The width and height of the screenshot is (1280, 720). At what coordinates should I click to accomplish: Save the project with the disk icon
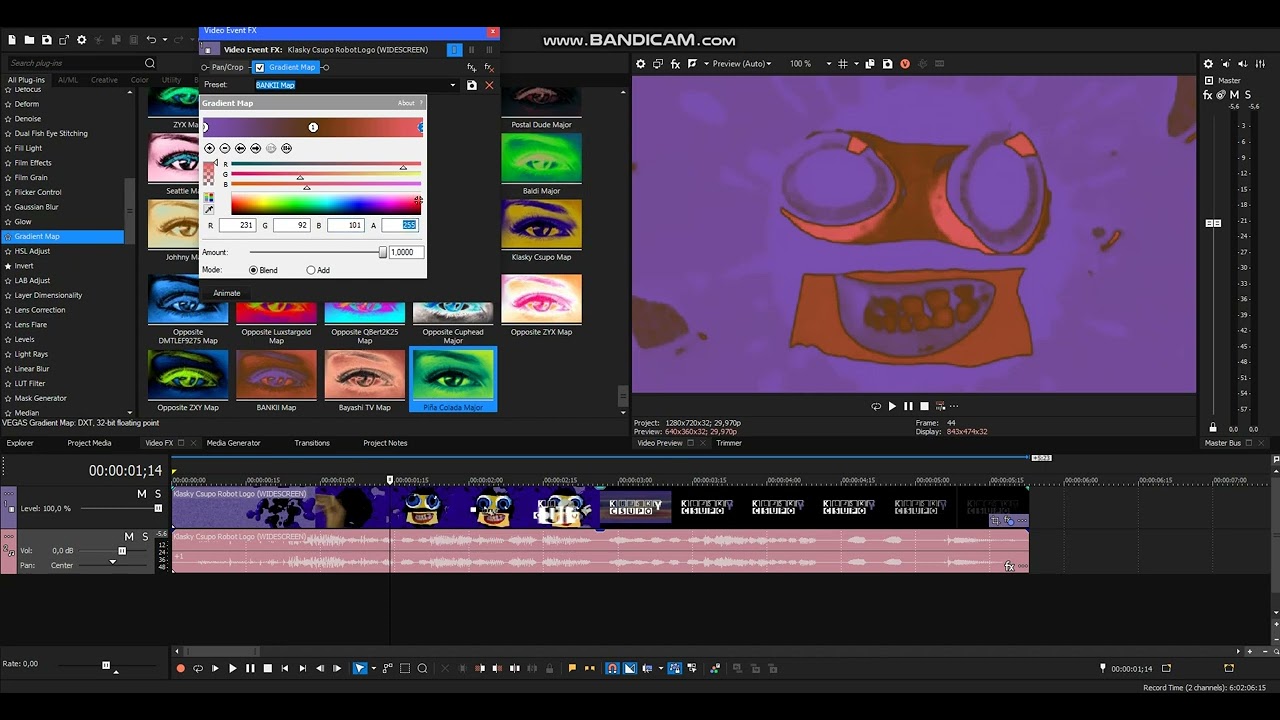click(x=46, y=40)
